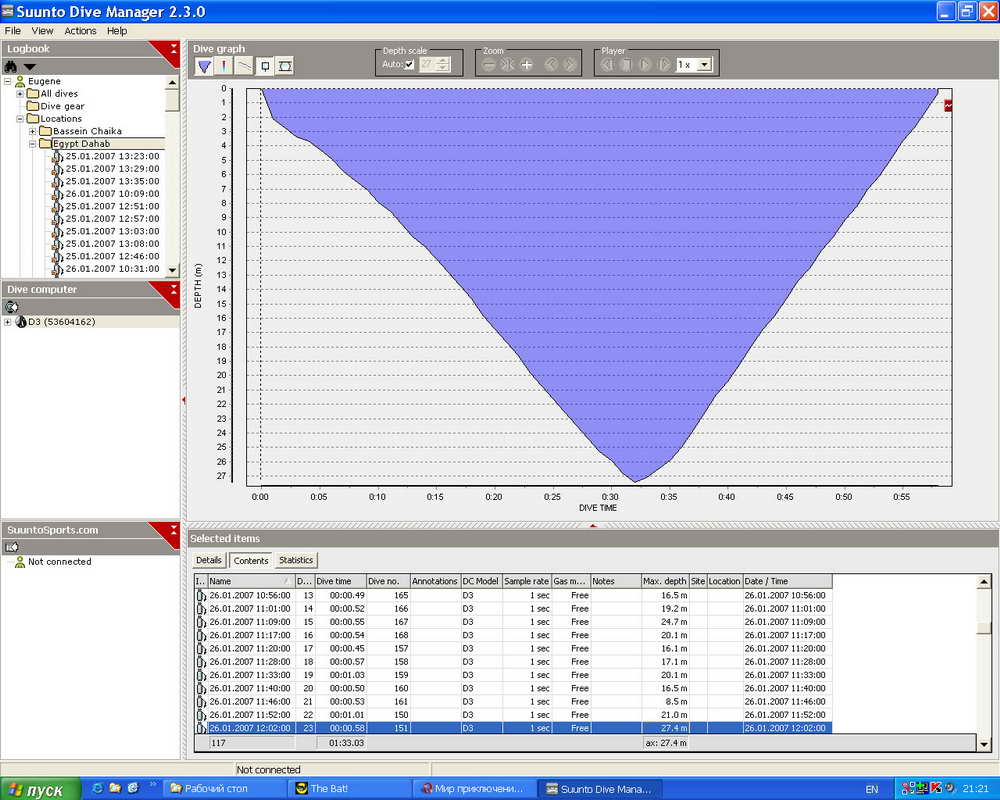Select table row 26.01.2007 11:09:00
This screenshot has height=800, width=1000.
[513, 622]
